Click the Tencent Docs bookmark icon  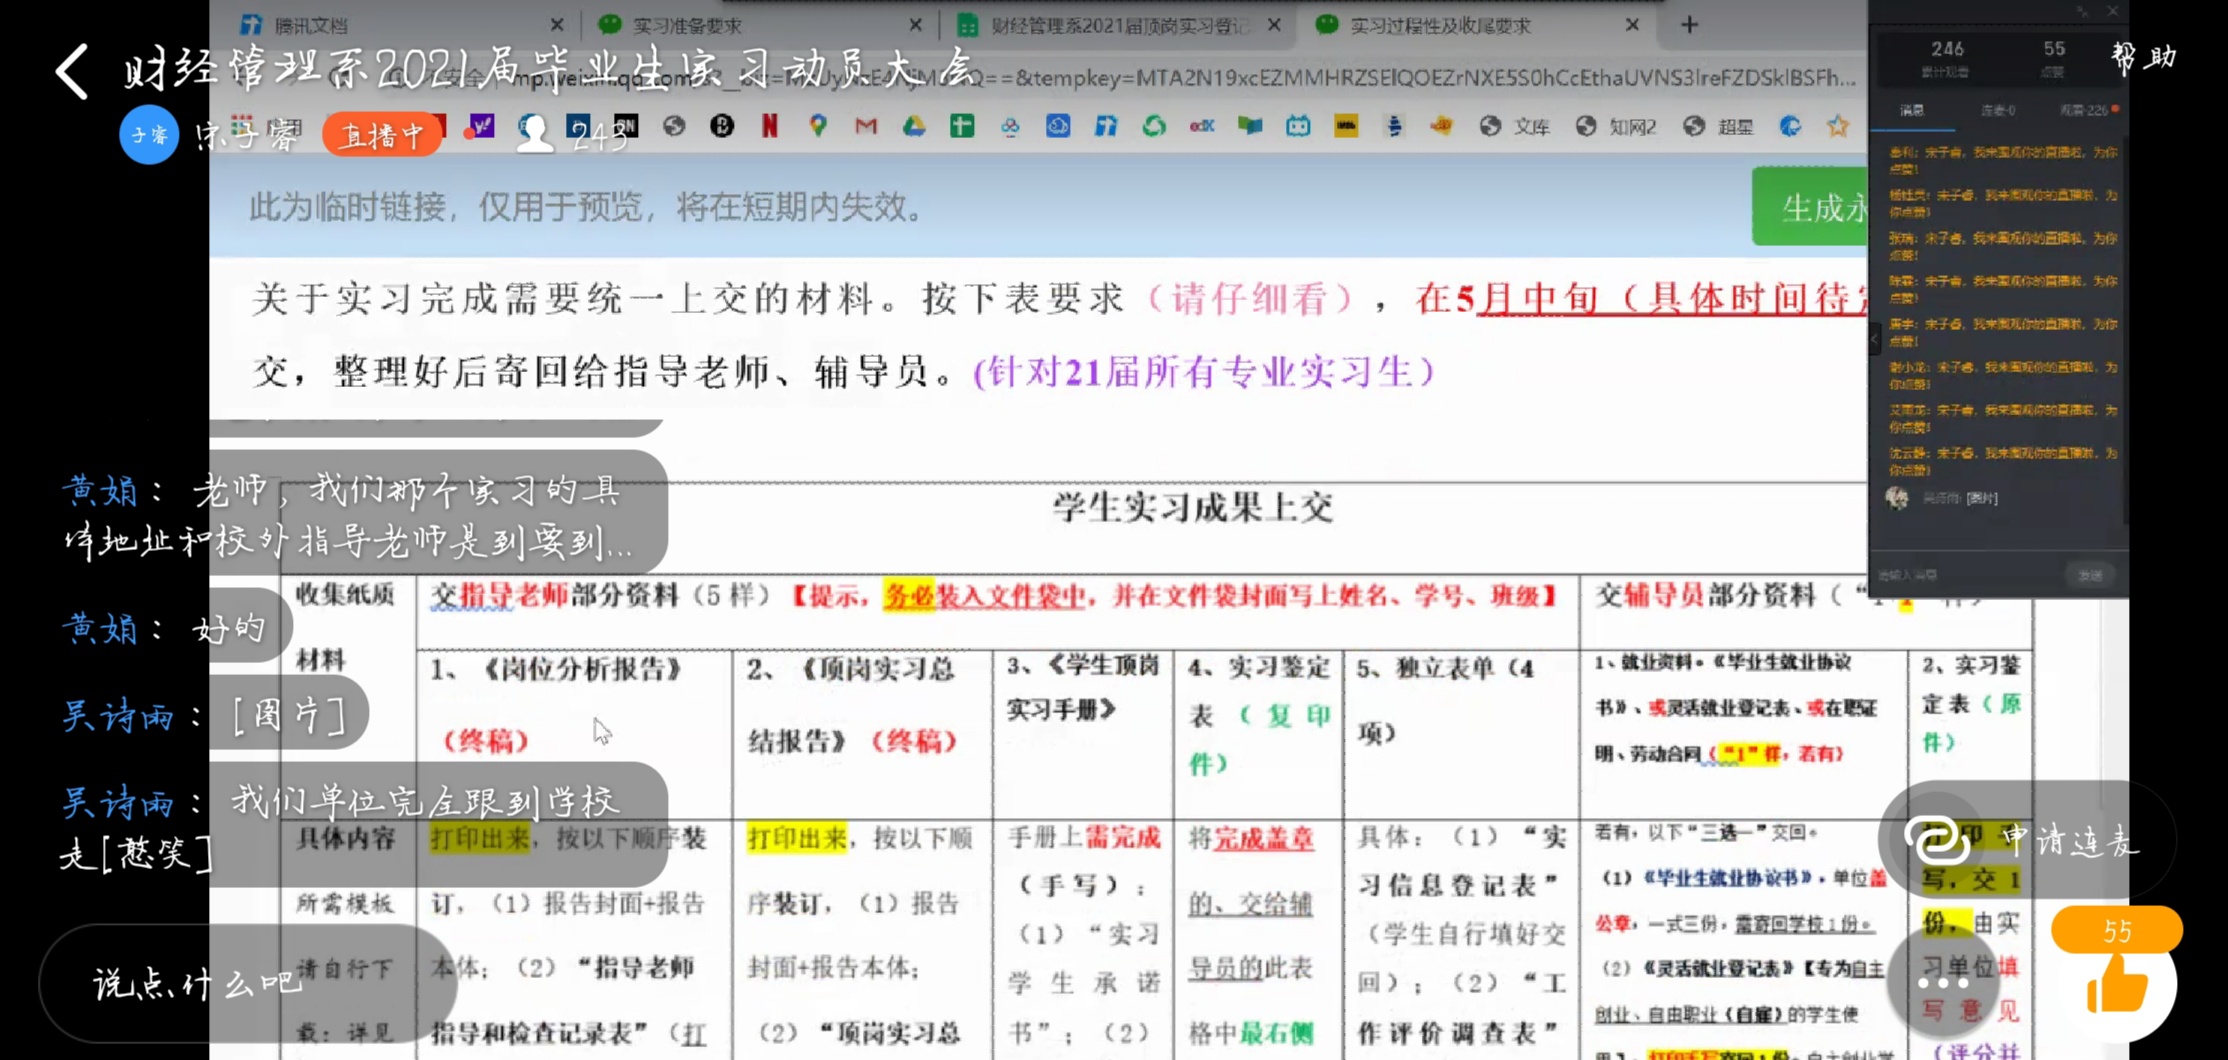click(1106, 126)
